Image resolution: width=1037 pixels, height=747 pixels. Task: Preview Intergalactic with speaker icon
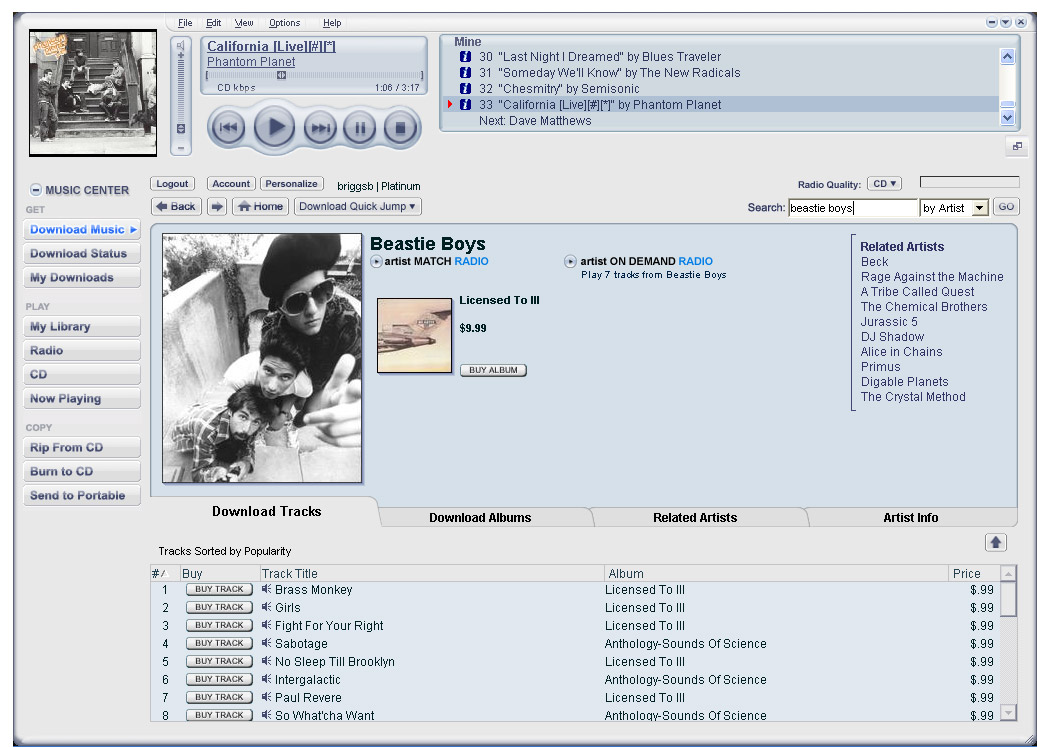tap(267, 679)
